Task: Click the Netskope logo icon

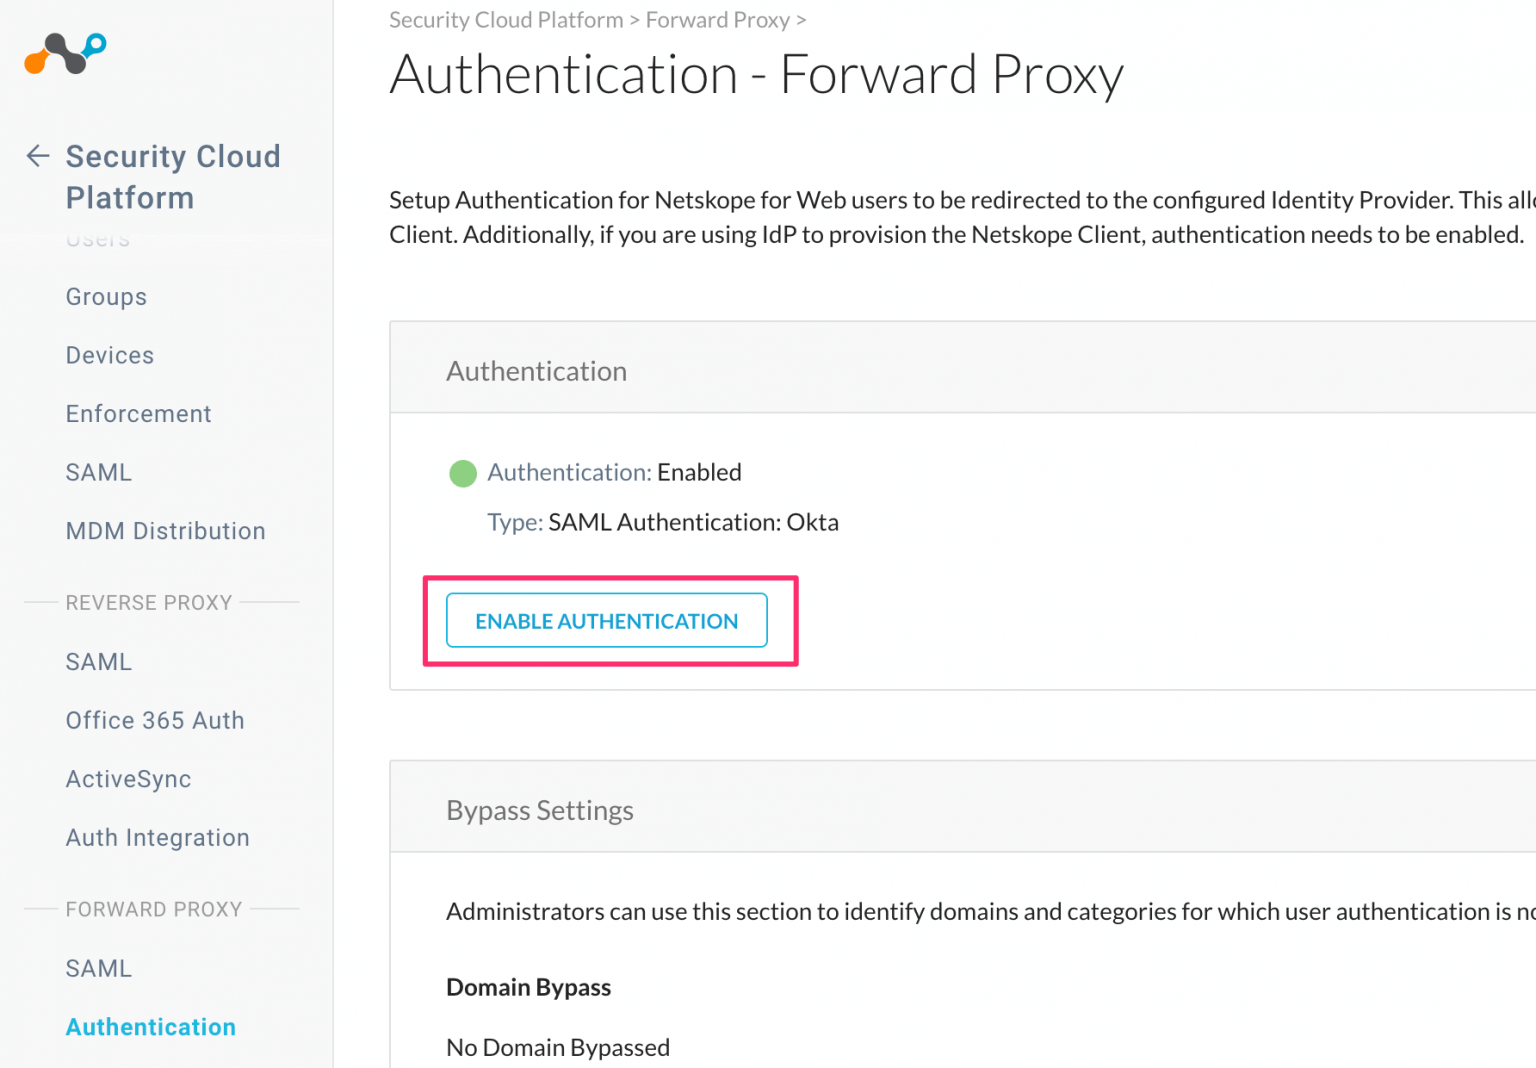Action: pos(64,54)
